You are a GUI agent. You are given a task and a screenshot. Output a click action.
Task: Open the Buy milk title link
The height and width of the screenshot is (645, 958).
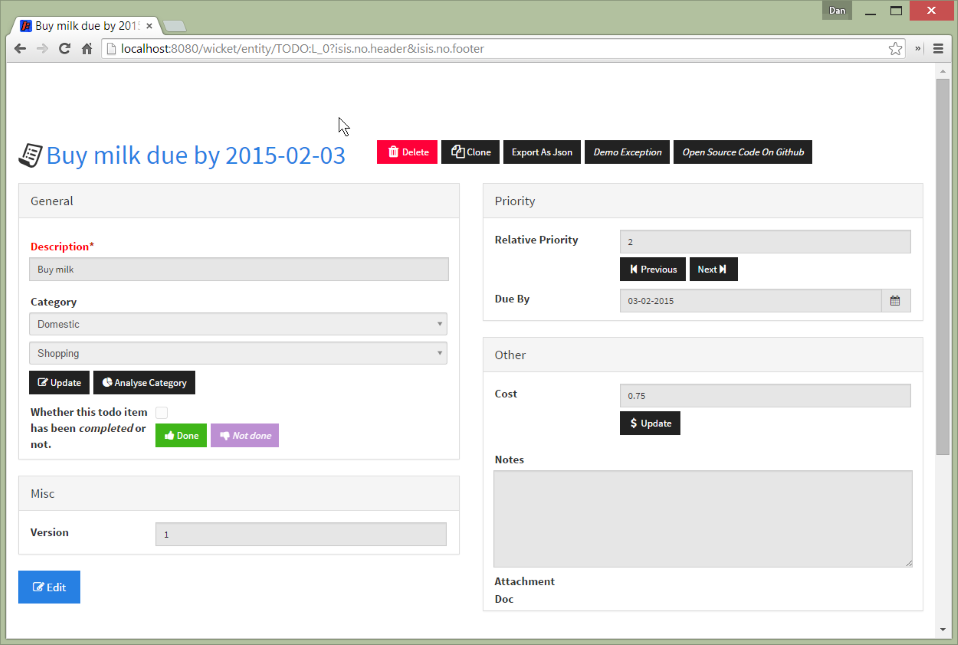point(196,155)
